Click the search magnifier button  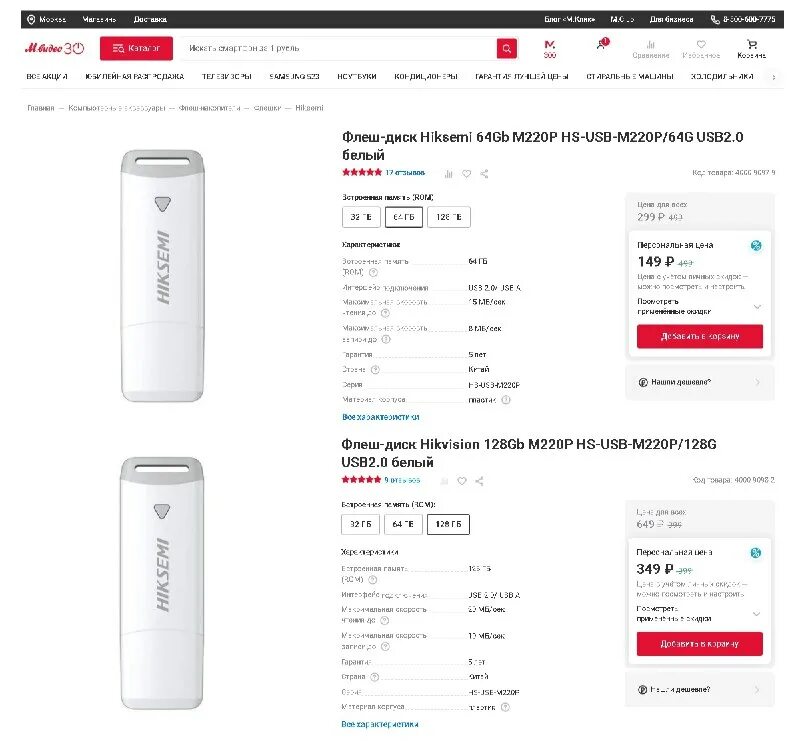coord(507,48)
